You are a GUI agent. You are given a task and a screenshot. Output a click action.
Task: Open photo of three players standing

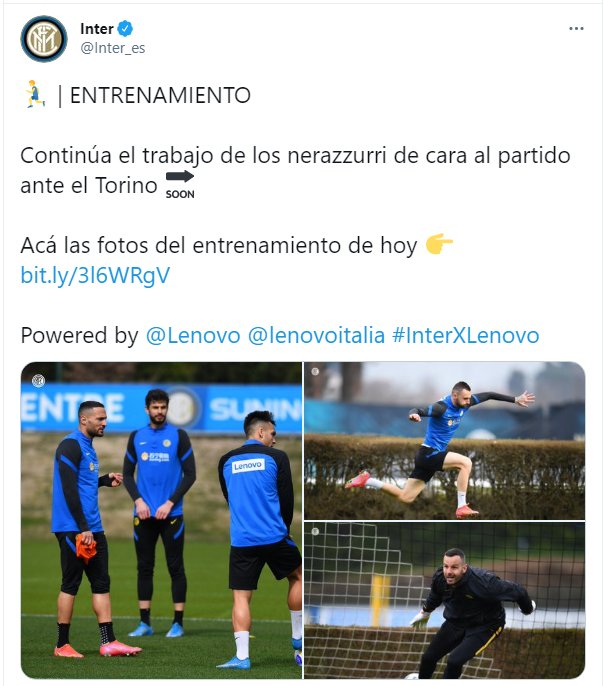coord(161,520)
